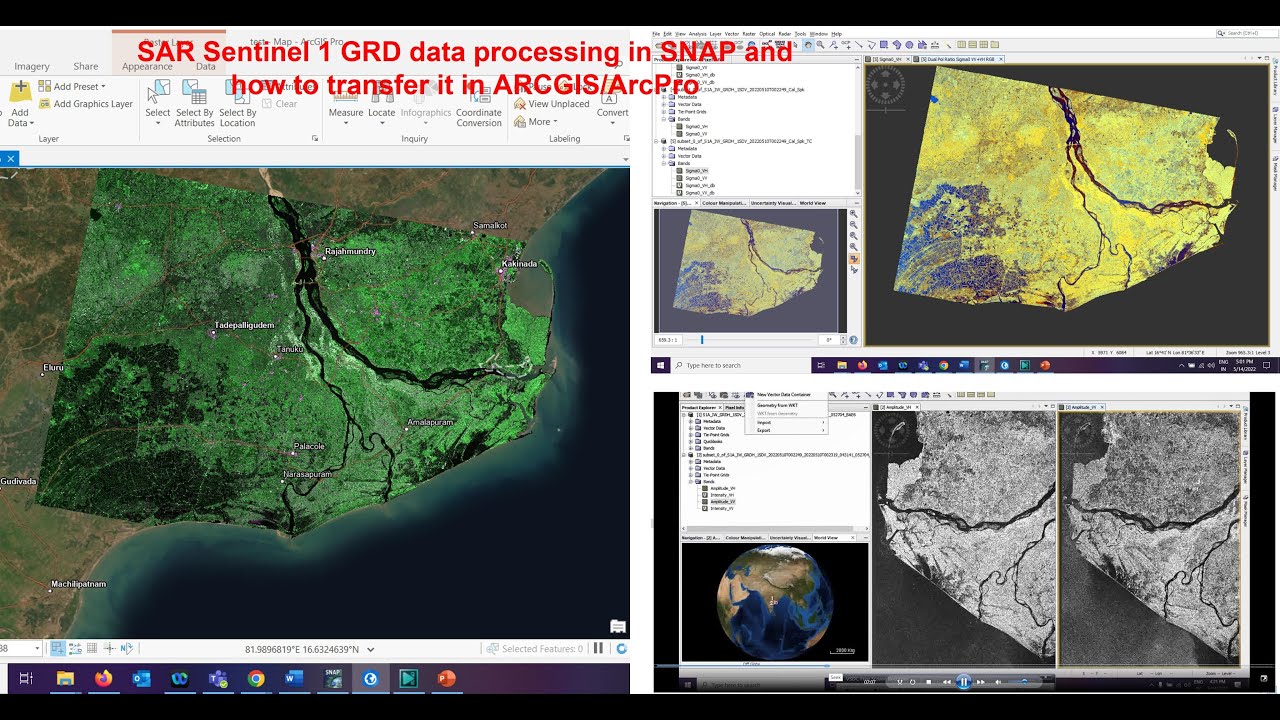This screenshot has height=720, width=1280.
Task: Open the Radar menu in top SNAP window
Action: click(784, 34)
